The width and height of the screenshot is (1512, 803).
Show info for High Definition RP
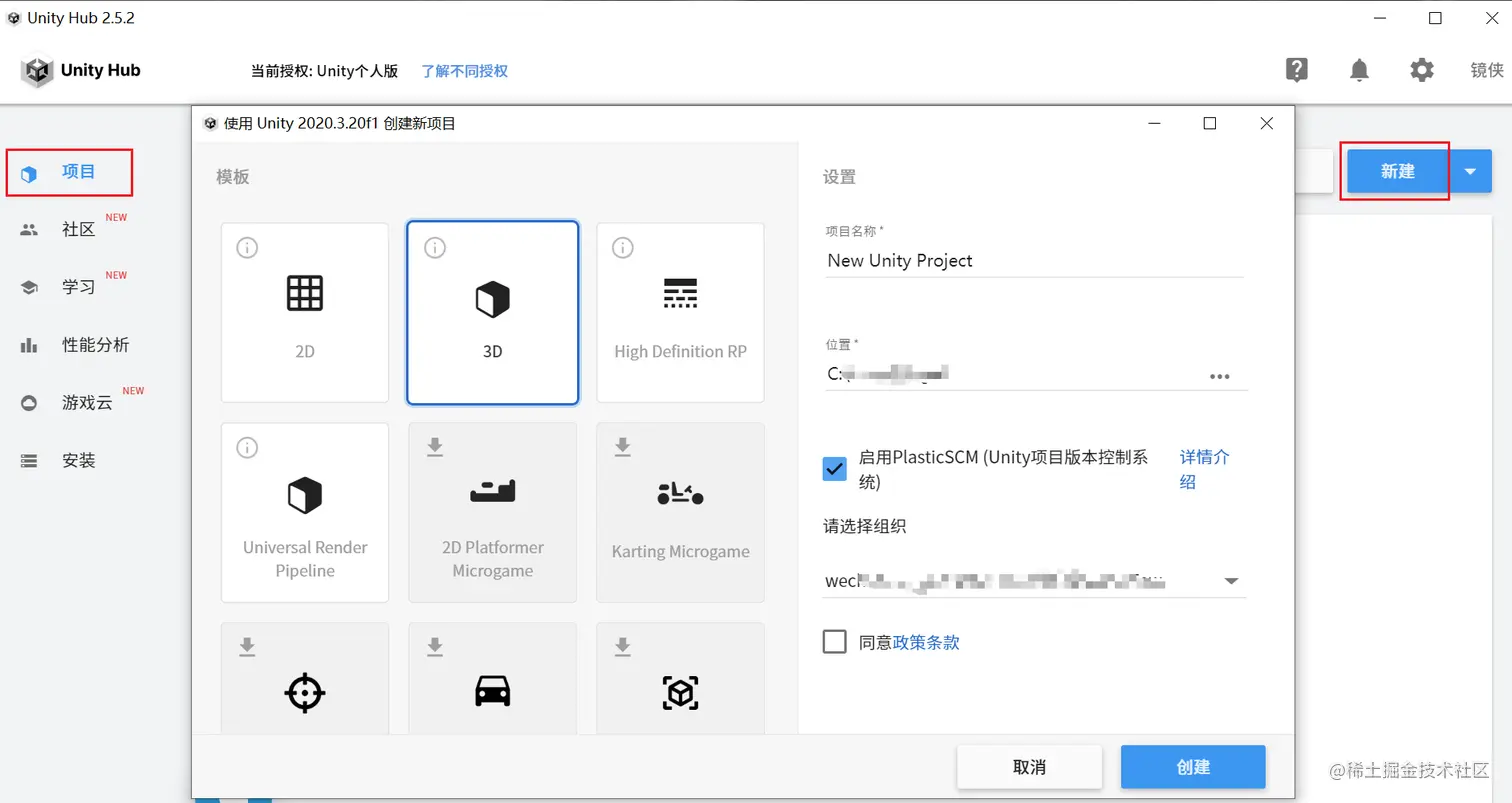623,247
